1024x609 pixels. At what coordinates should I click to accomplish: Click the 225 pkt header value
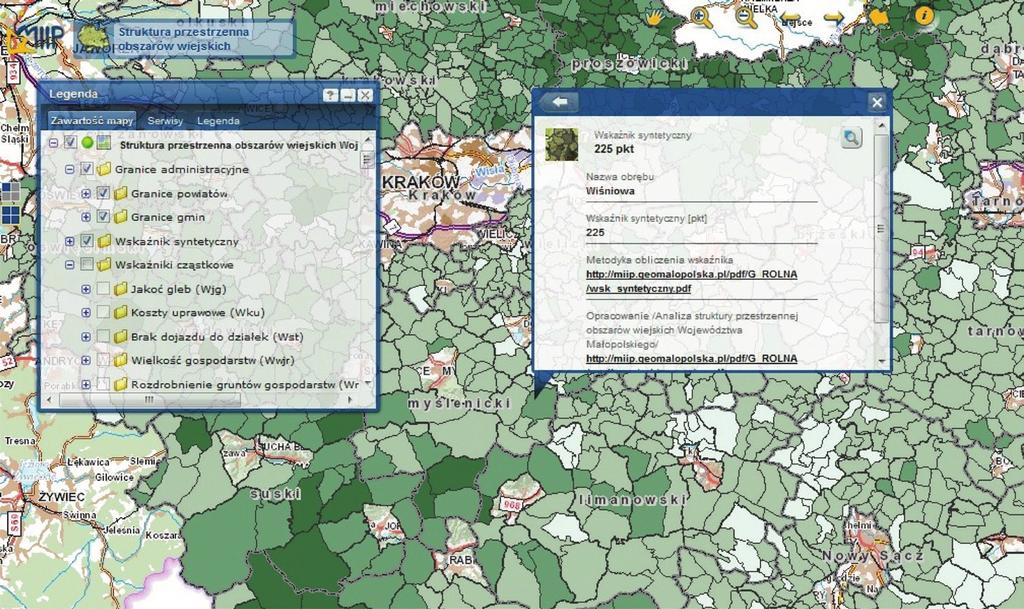pos(614,148)
